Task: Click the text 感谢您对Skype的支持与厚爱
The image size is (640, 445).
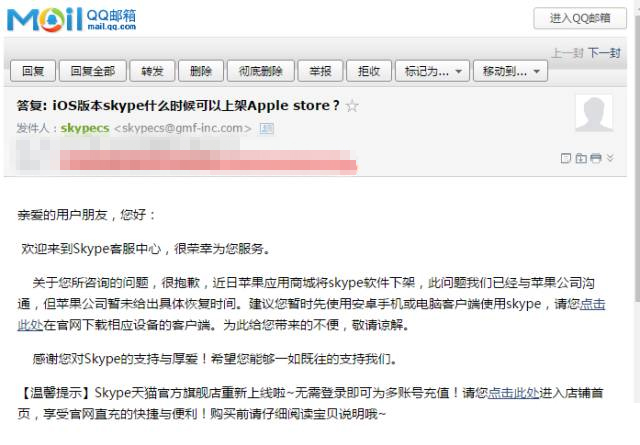Action: [116, 359]
